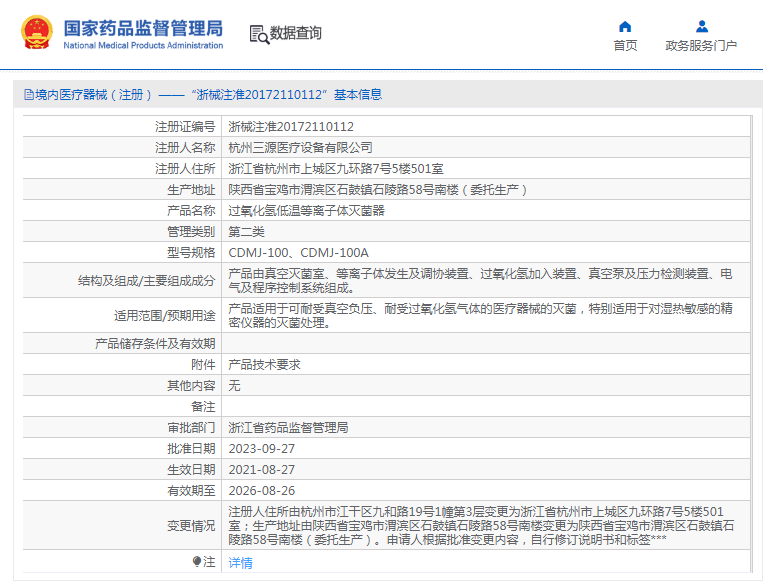The width and height of the screenshot is (763, 588).
Task: Click the 其他内容 label
Action: tap(191, 386)
